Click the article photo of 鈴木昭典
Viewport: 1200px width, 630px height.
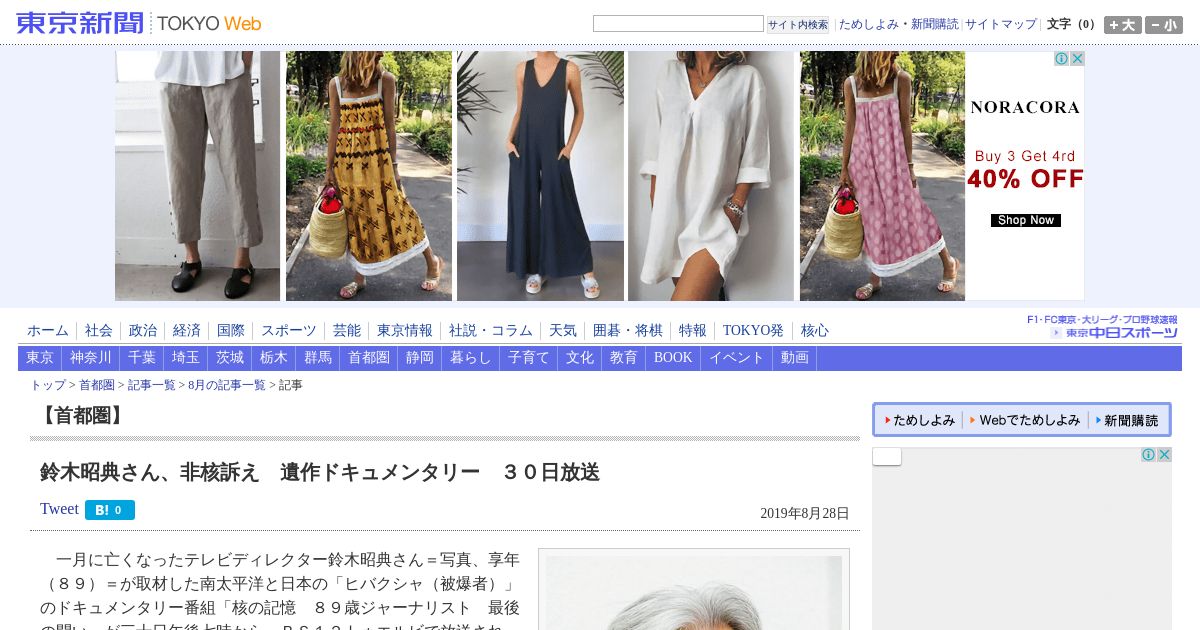(694, 592)
